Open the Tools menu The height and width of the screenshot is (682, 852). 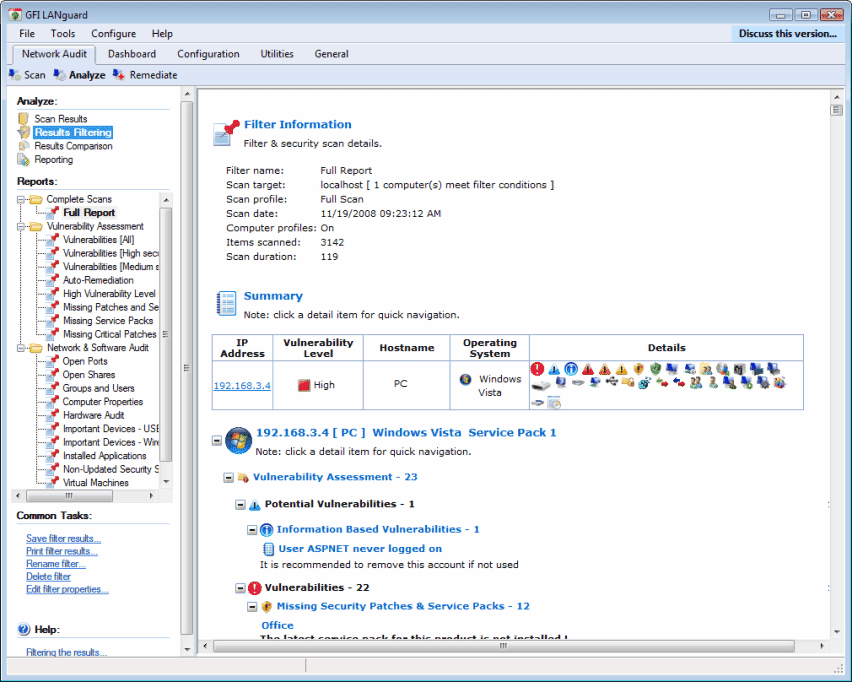pyautogui.click(x=62, y=34)
